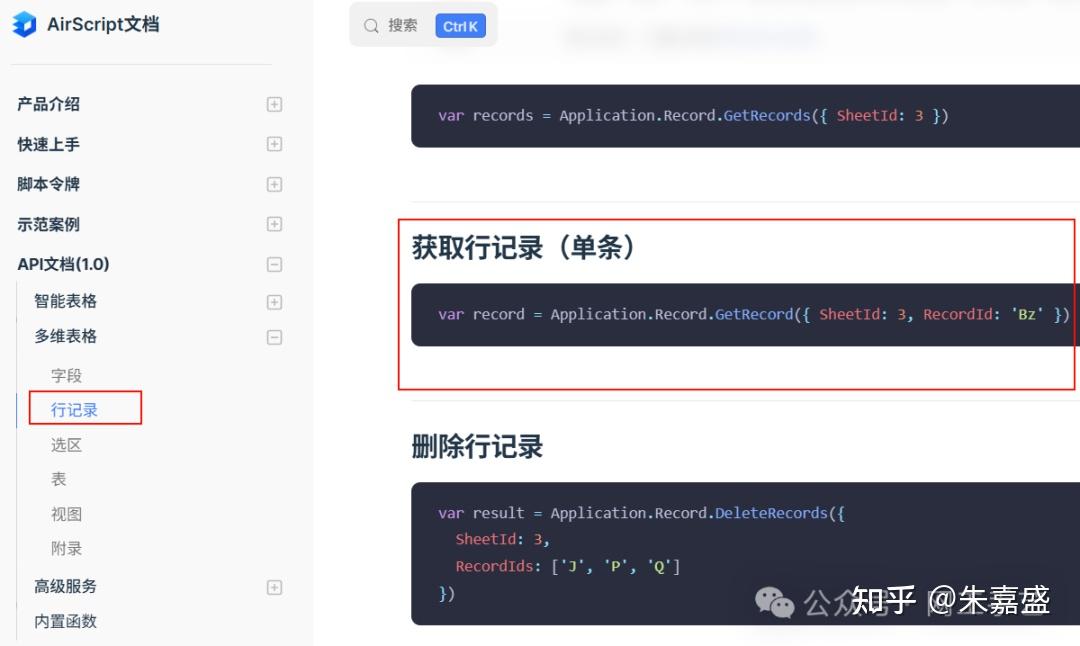This screenshot has height=646, width=1080.
Task: Open the 视图 page
Action: click(x=66, y=514)
